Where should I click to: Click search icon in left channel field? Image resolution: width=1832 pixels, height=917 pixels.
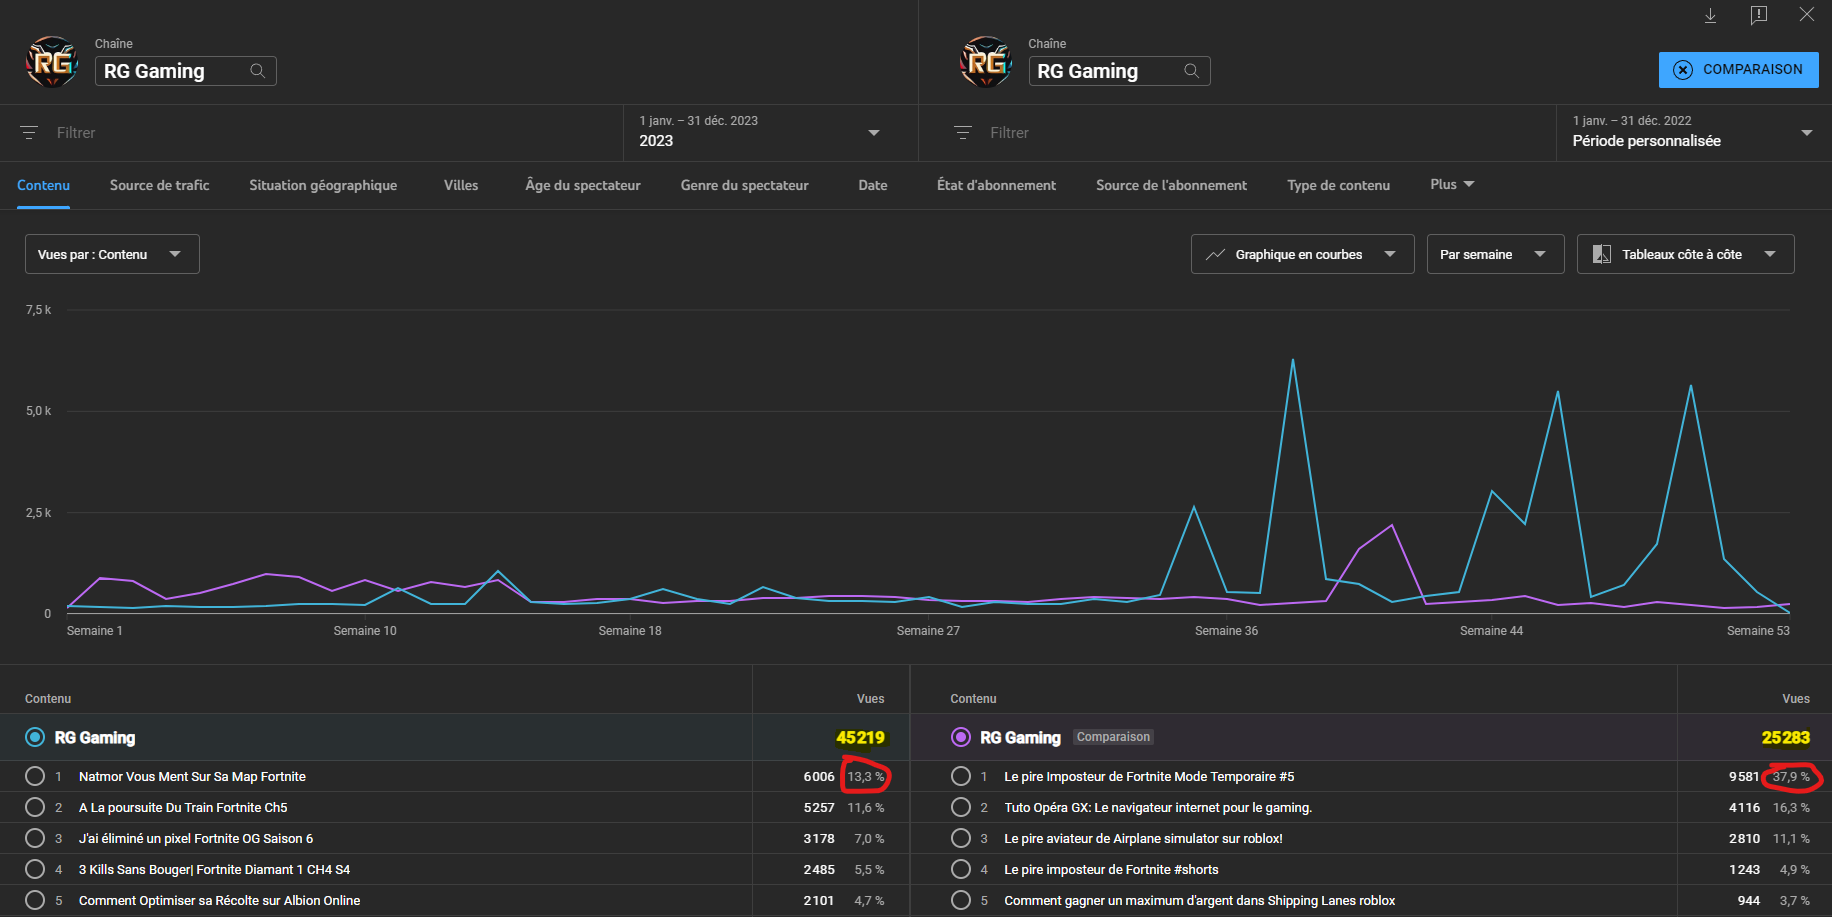(x=257, y=71)
